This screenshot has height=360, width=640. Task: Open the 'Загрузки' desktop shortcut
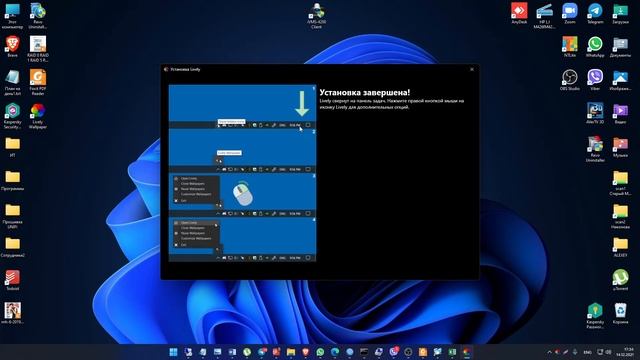coord(620,13)
